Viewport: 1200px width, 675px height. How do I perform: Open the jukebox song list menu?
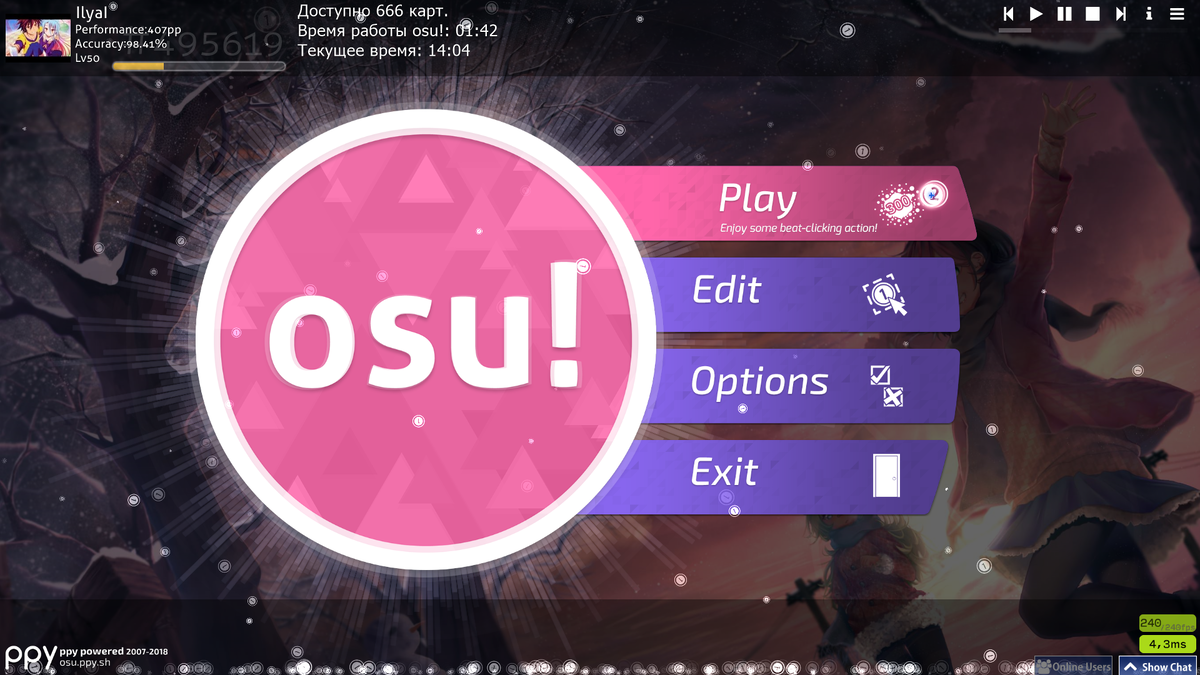(1177, 14)
